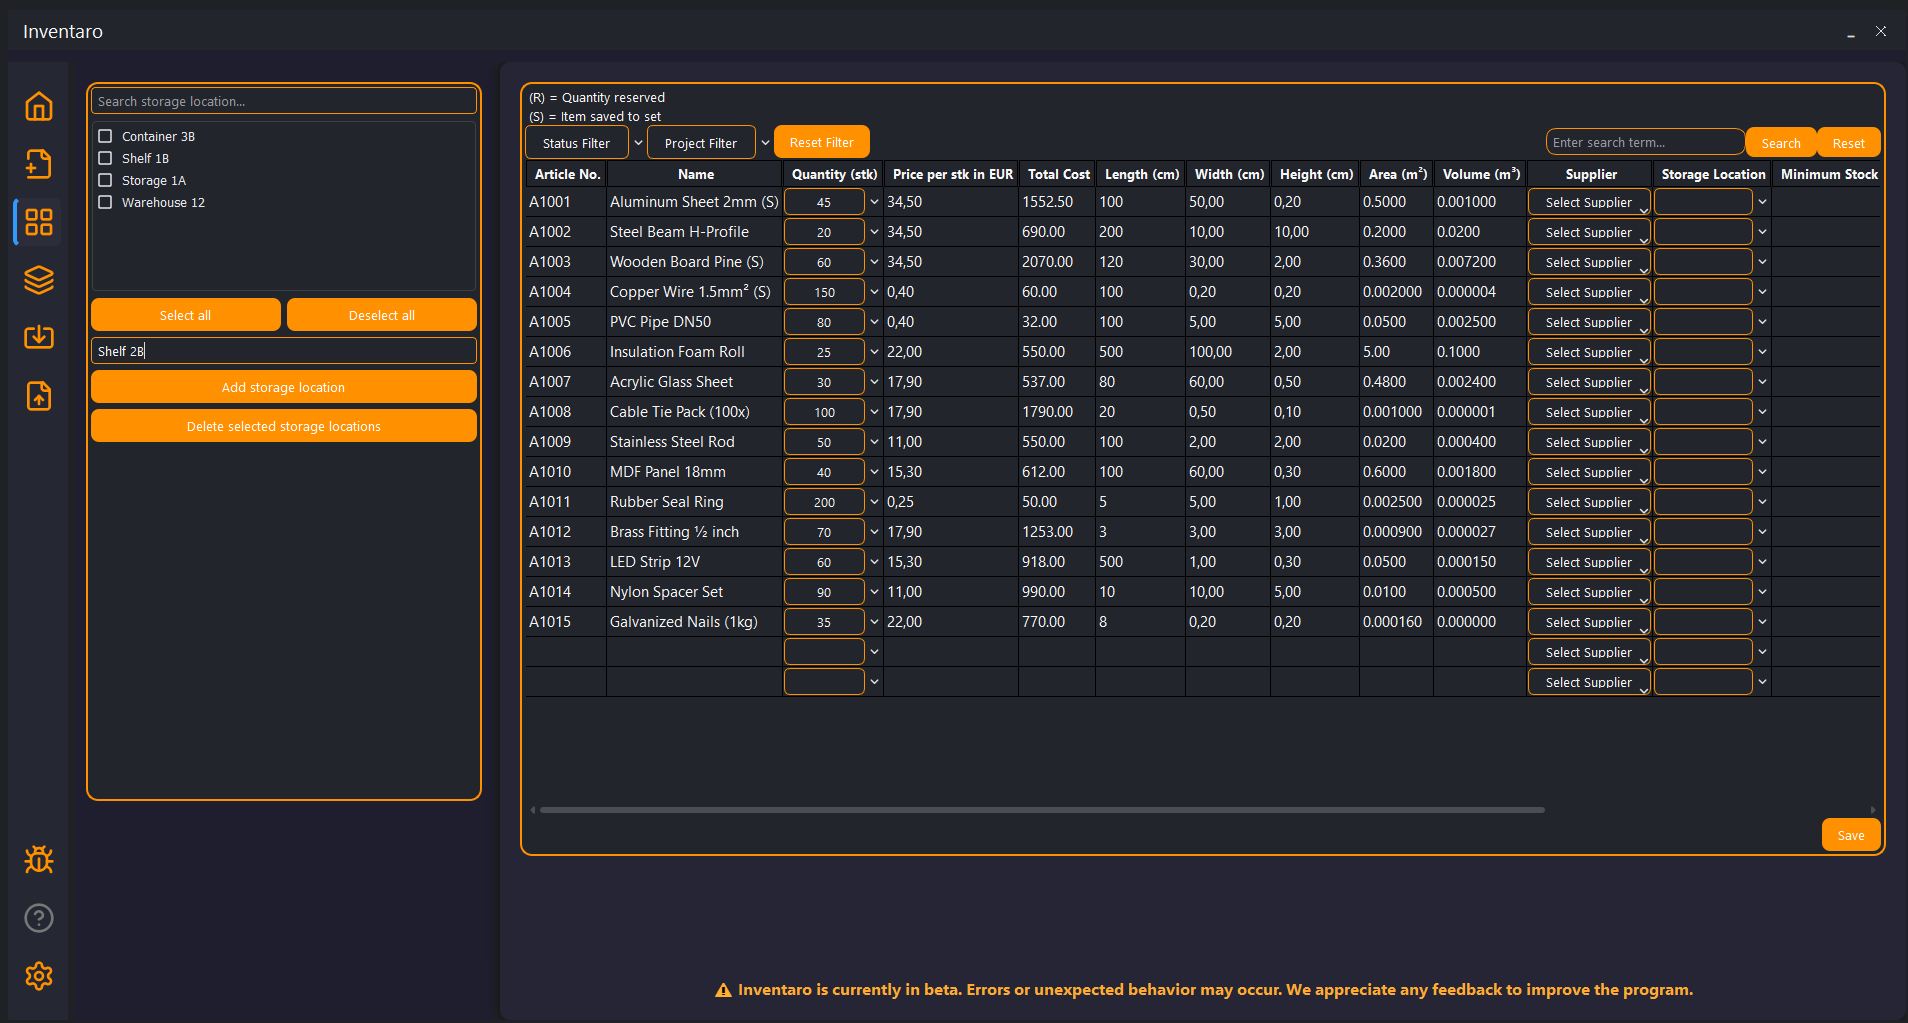1908x1023 pixels.
Task: Open the stacked layers sidebar icon
Action: point(39,280)
